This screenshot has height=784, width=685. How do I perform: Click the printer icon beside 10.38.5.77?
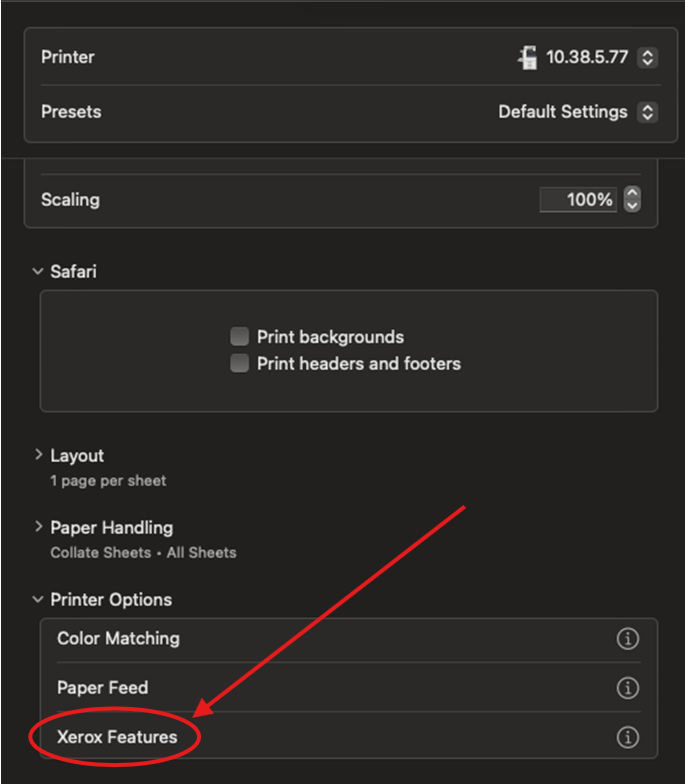tap(527, 58)
